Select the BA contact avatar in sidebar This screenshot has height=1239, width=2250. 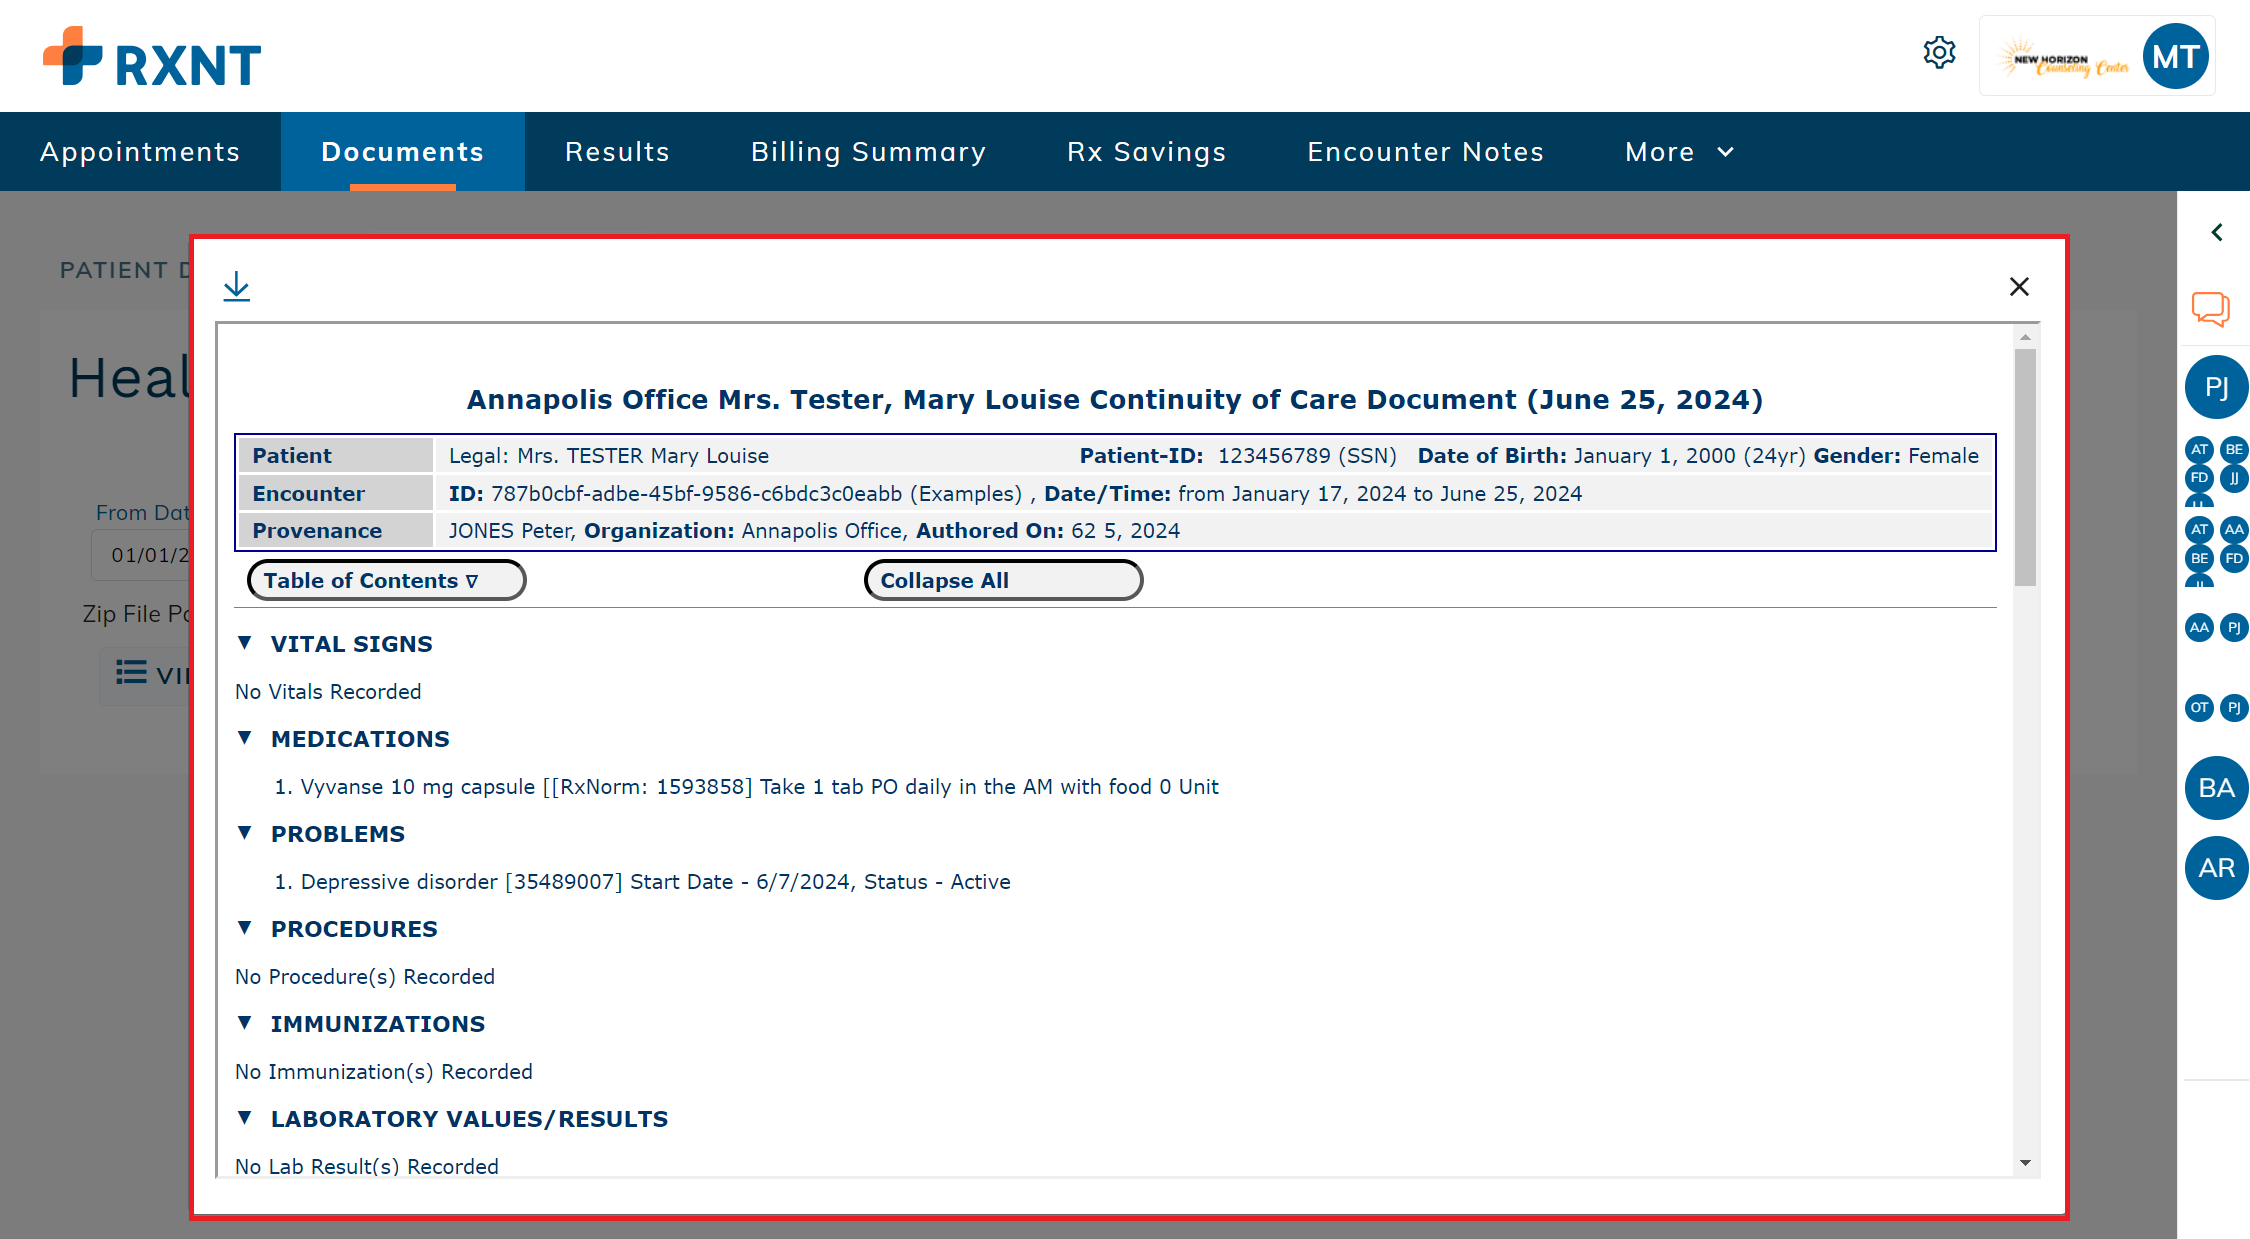pyautogui.click(x=2216, y=788)
